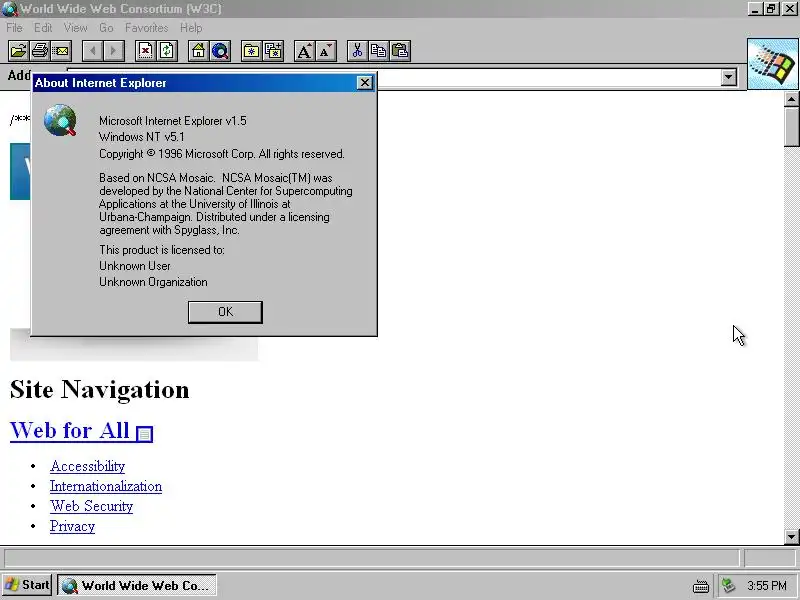Viewport: 800px width, 600px height.
Task: Click the Start button on the taskbar
Action: pyautogui.click(x=27, y=585)
